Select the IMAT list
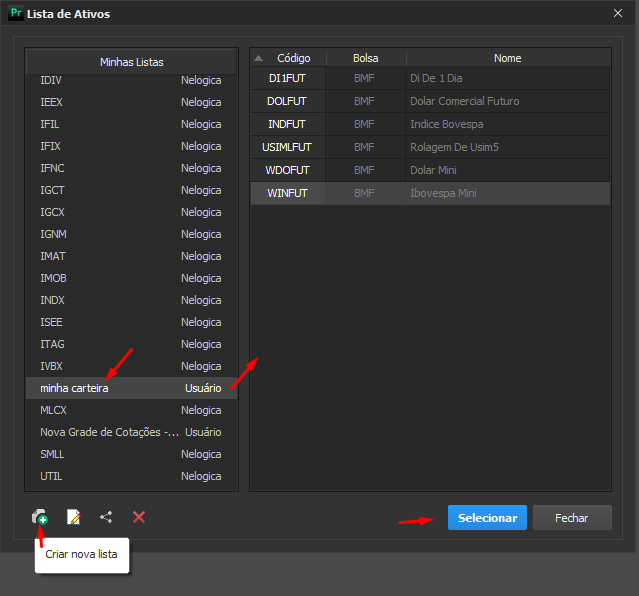639x596 pixels. click(x=131, y=256)
